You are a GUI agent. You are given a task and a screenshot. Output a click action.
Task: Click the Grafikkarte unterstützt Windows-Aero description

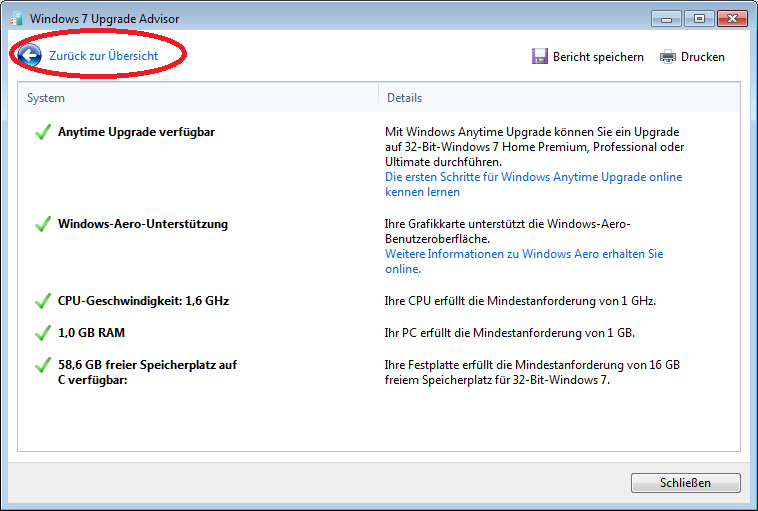click(508, 231)
